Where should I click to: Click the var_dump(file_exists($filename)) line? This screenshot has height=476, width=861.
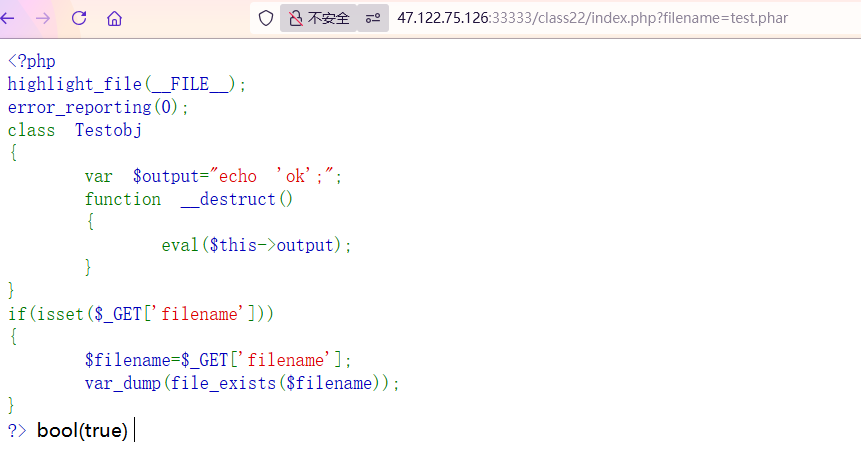tap(242, 383)
